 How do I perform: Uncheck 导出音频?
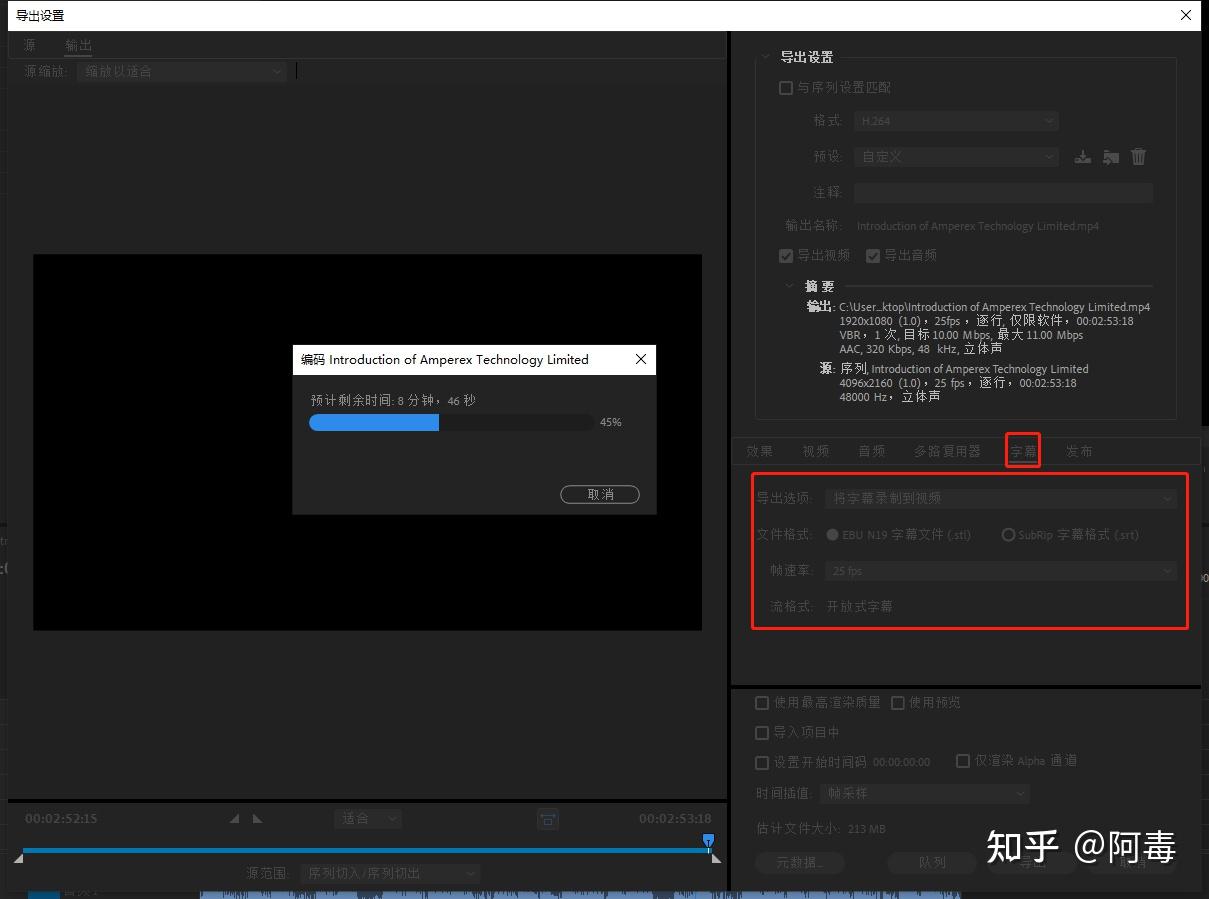pos(872,255)
